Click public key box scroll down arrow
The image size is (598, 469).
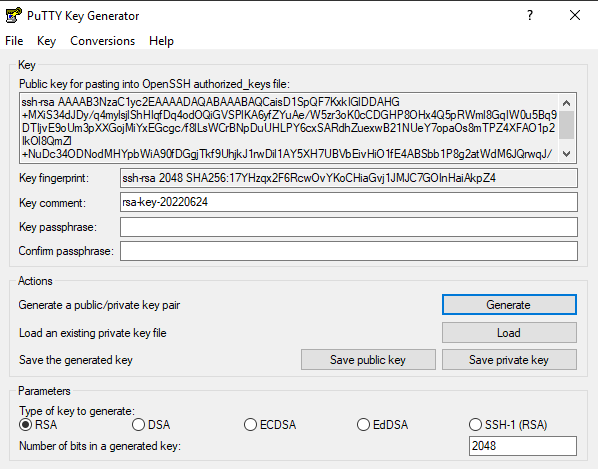click(x=566, y=154)
